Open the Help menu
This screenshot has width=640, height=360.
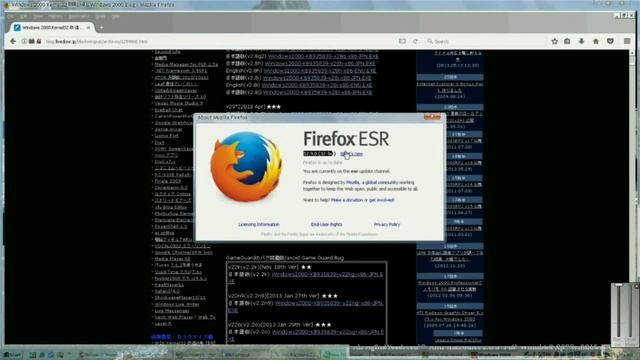(116, 16)
